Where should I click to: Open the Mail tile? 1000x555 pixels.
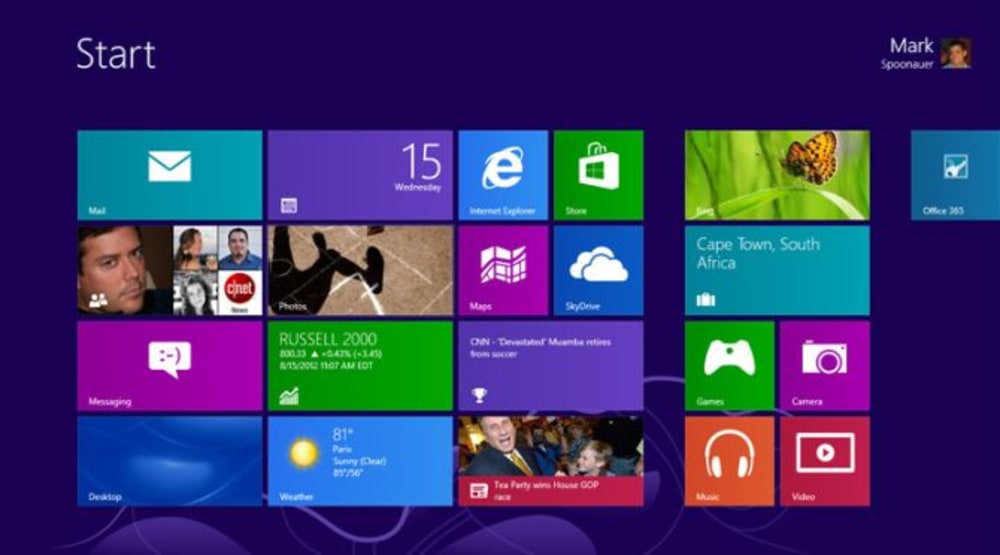(170, 175)
